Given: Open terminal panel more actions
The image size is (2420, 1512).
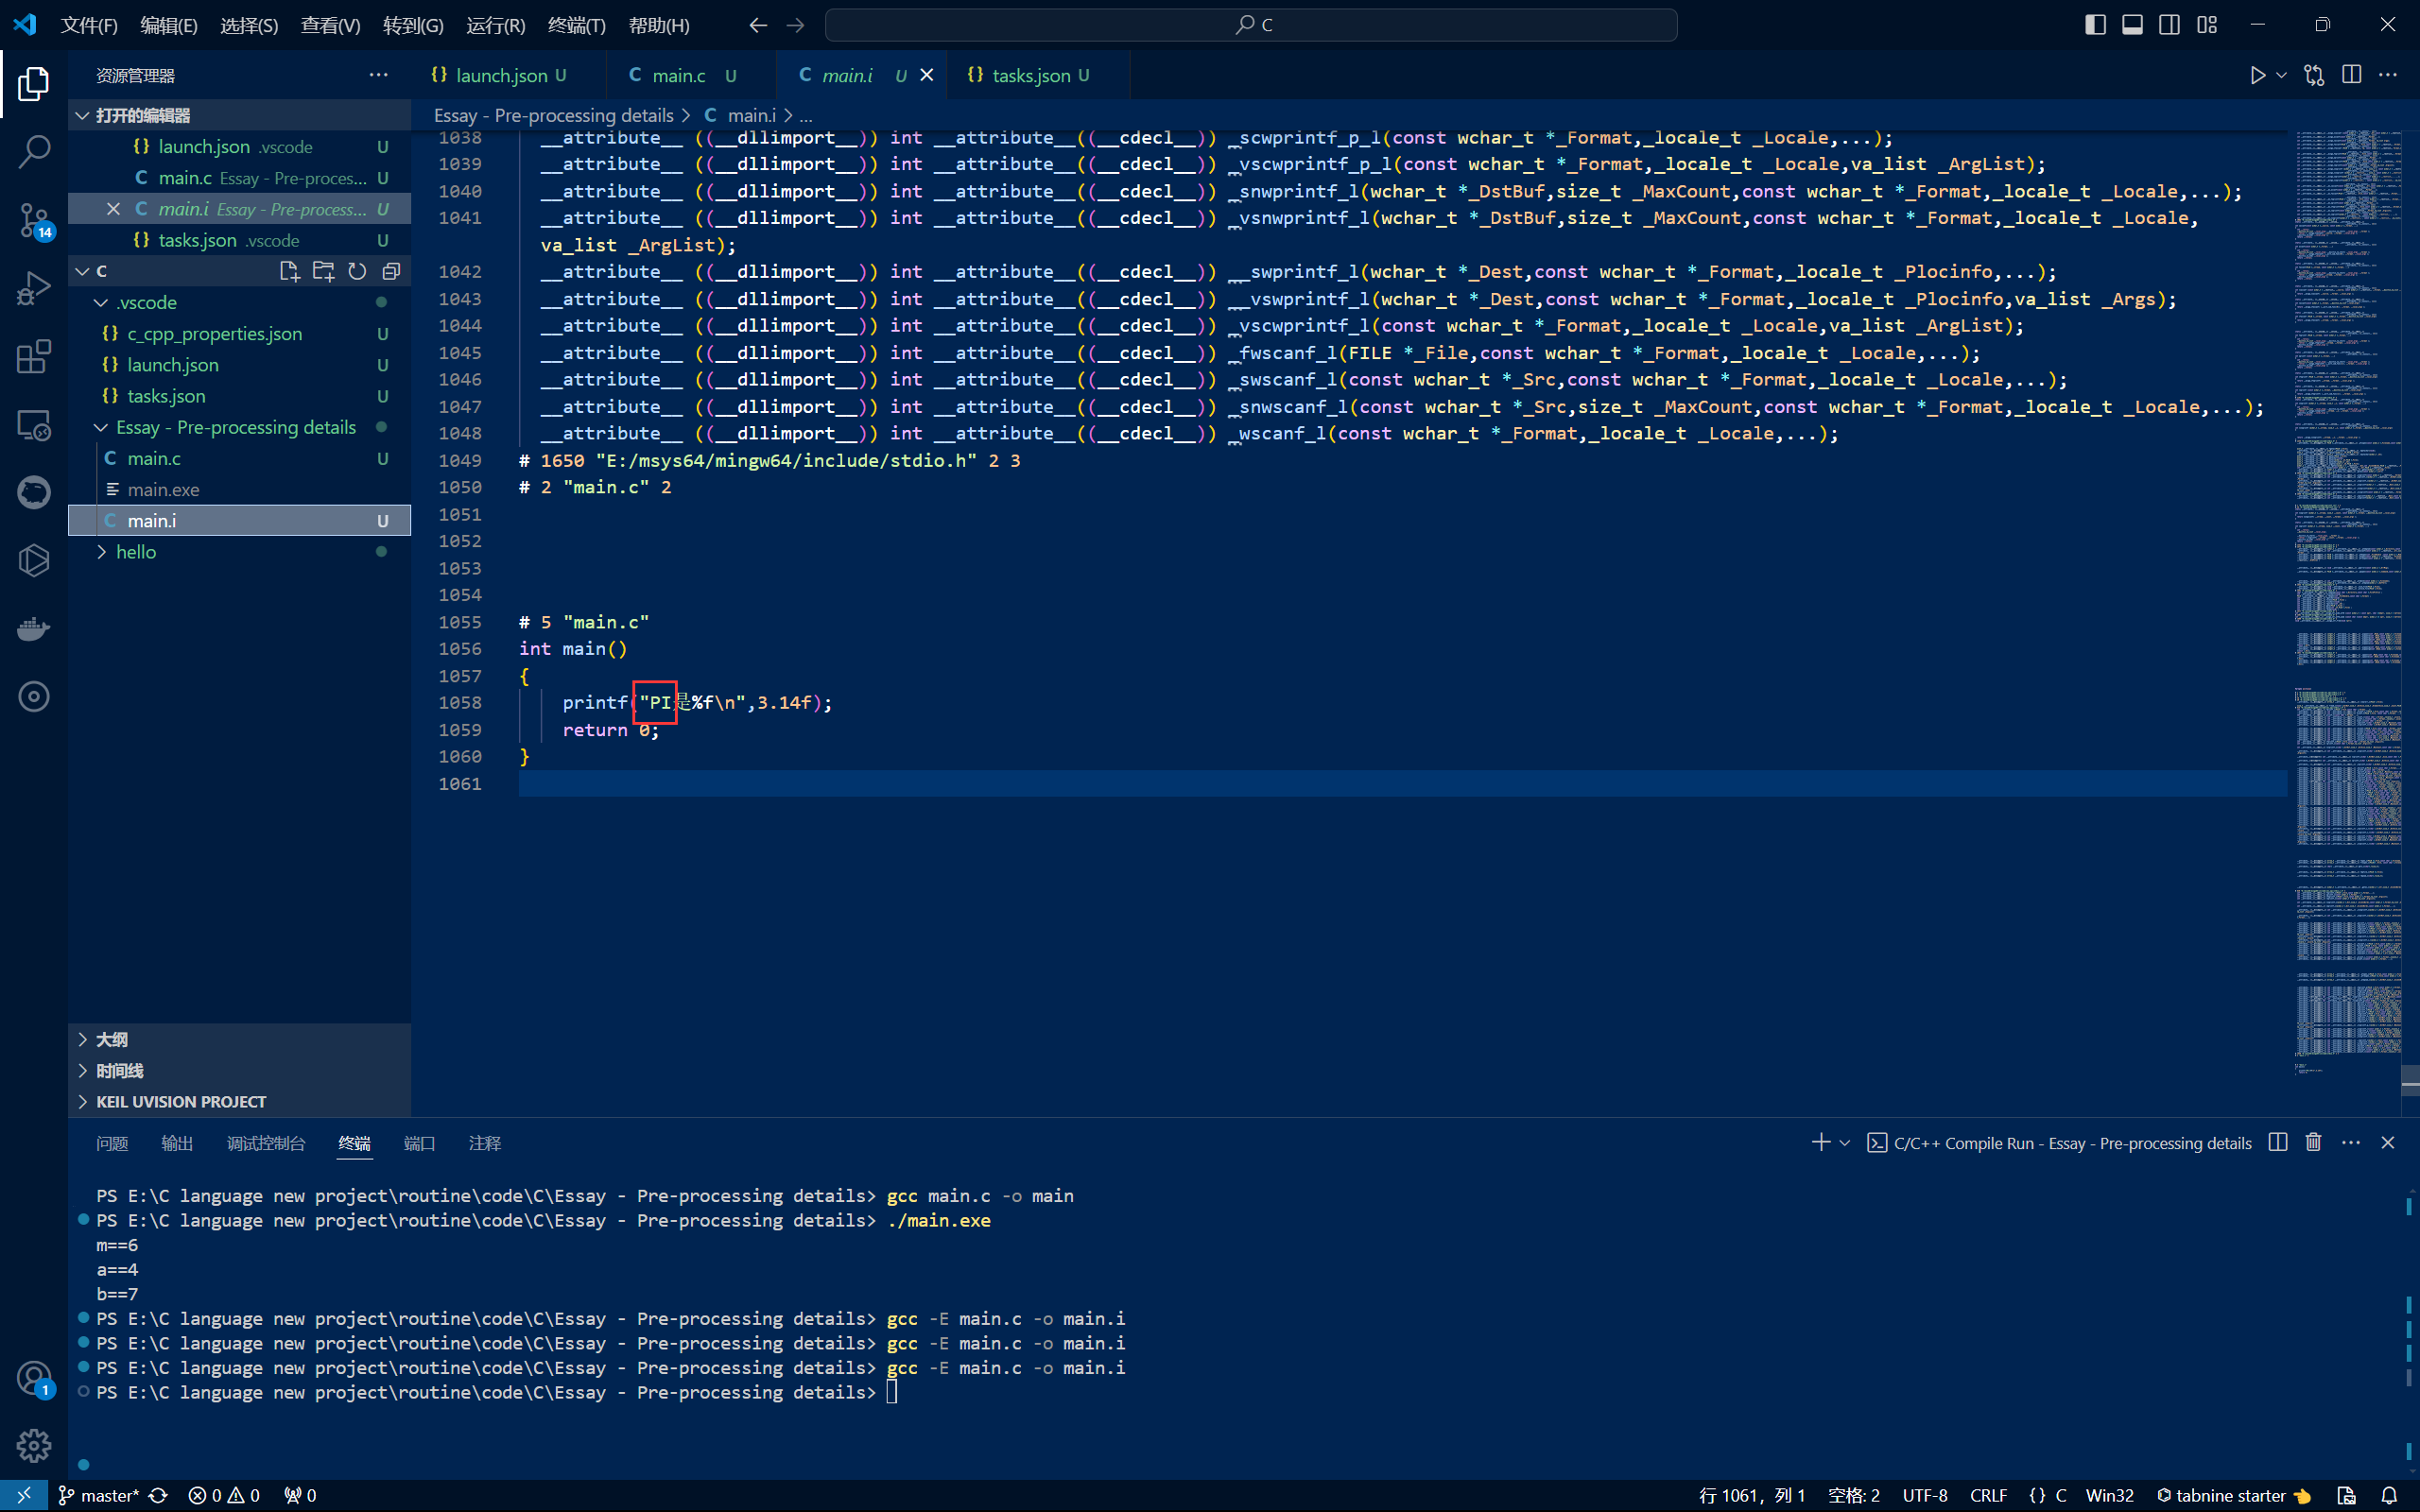Looking at the screenshot, I should click(2351, 1142).
